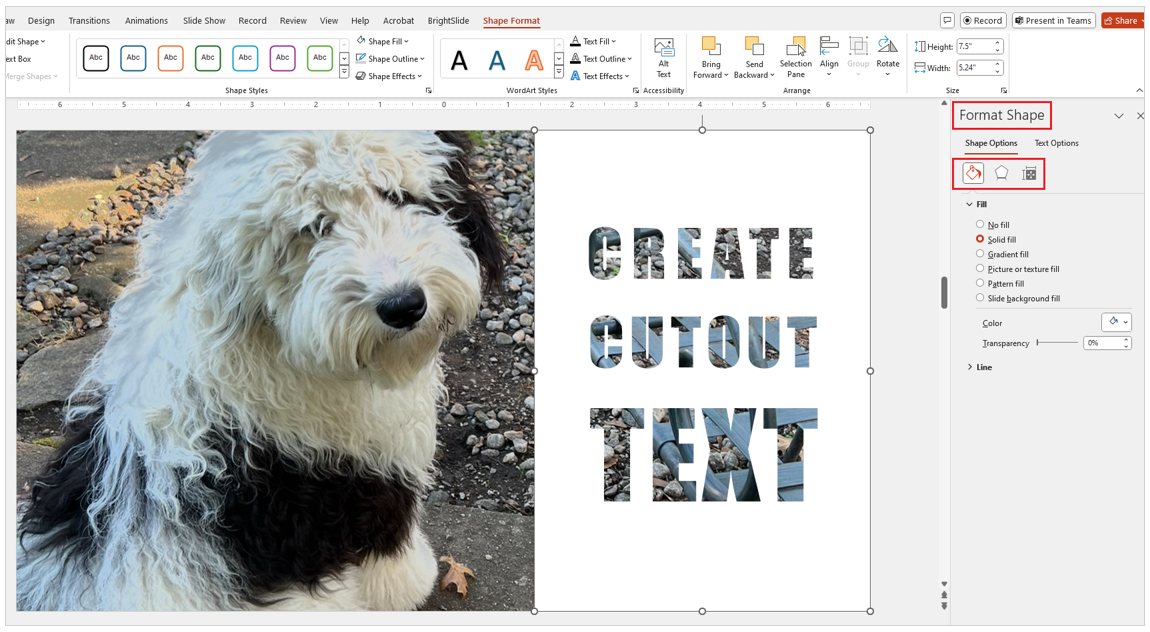This screenshot has height=632, width=1150.
Task: Open the Selection Pane
Action: click(x=796, y=58)
